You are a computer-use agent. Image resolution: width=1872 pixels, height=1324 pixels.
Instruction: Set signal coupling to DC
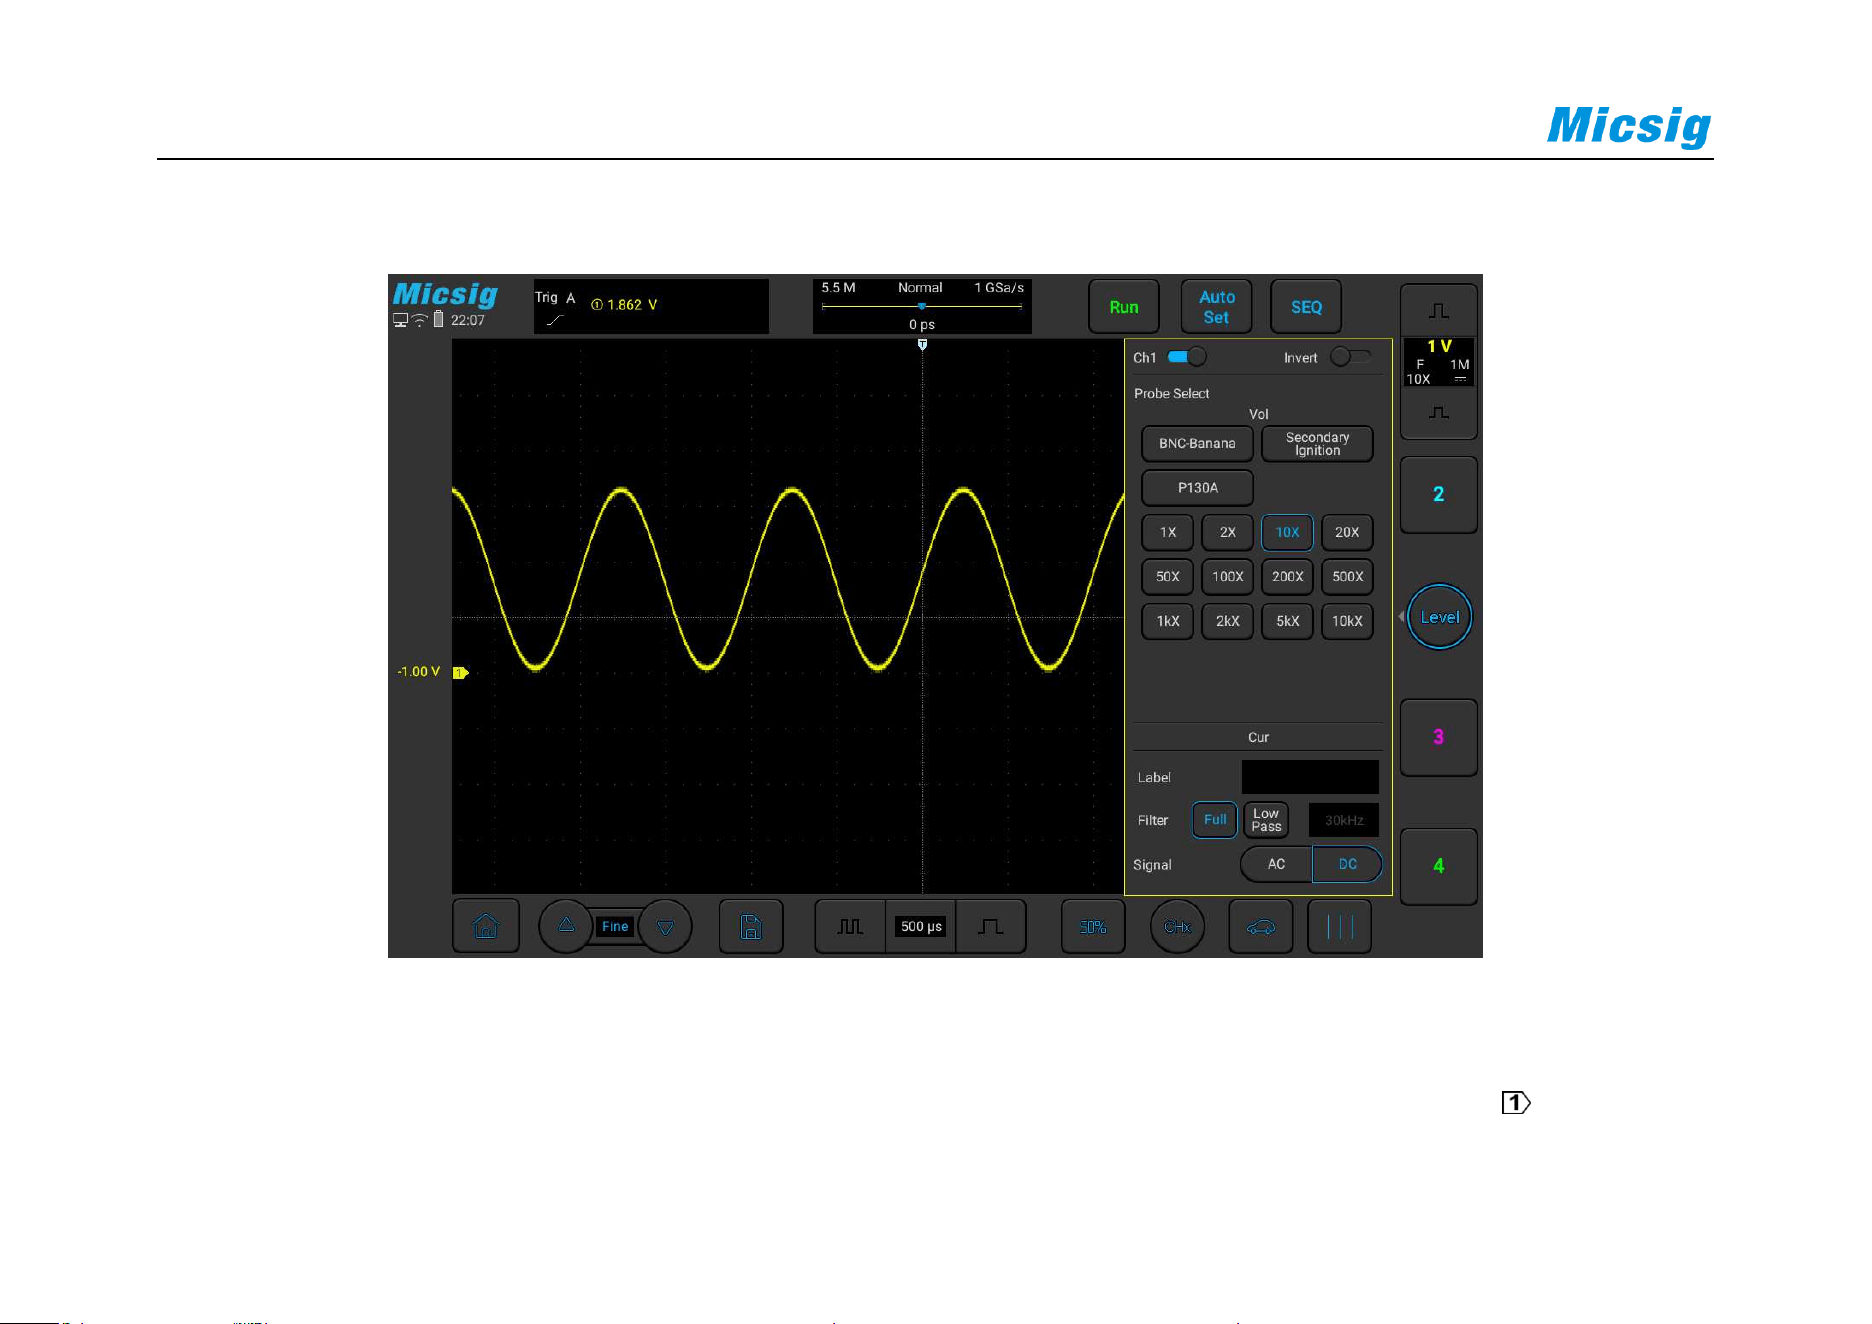pyautogui.click(x=1347, y=864)
